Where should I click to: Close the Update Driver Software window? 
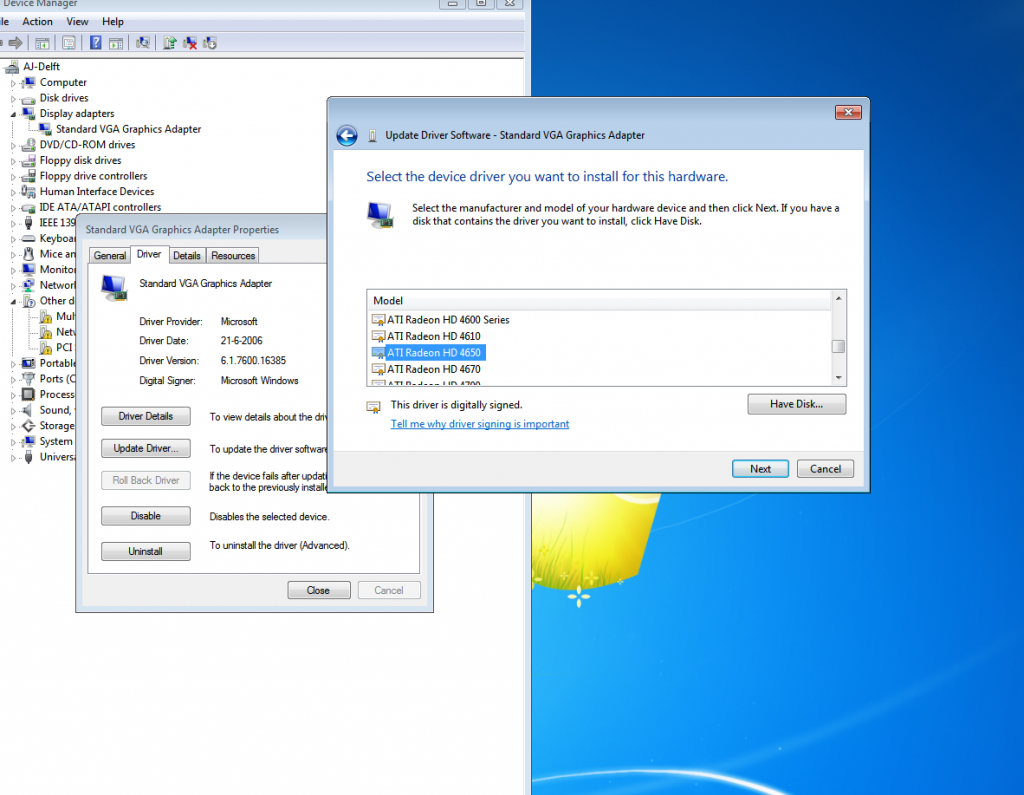tap(848, 112)
